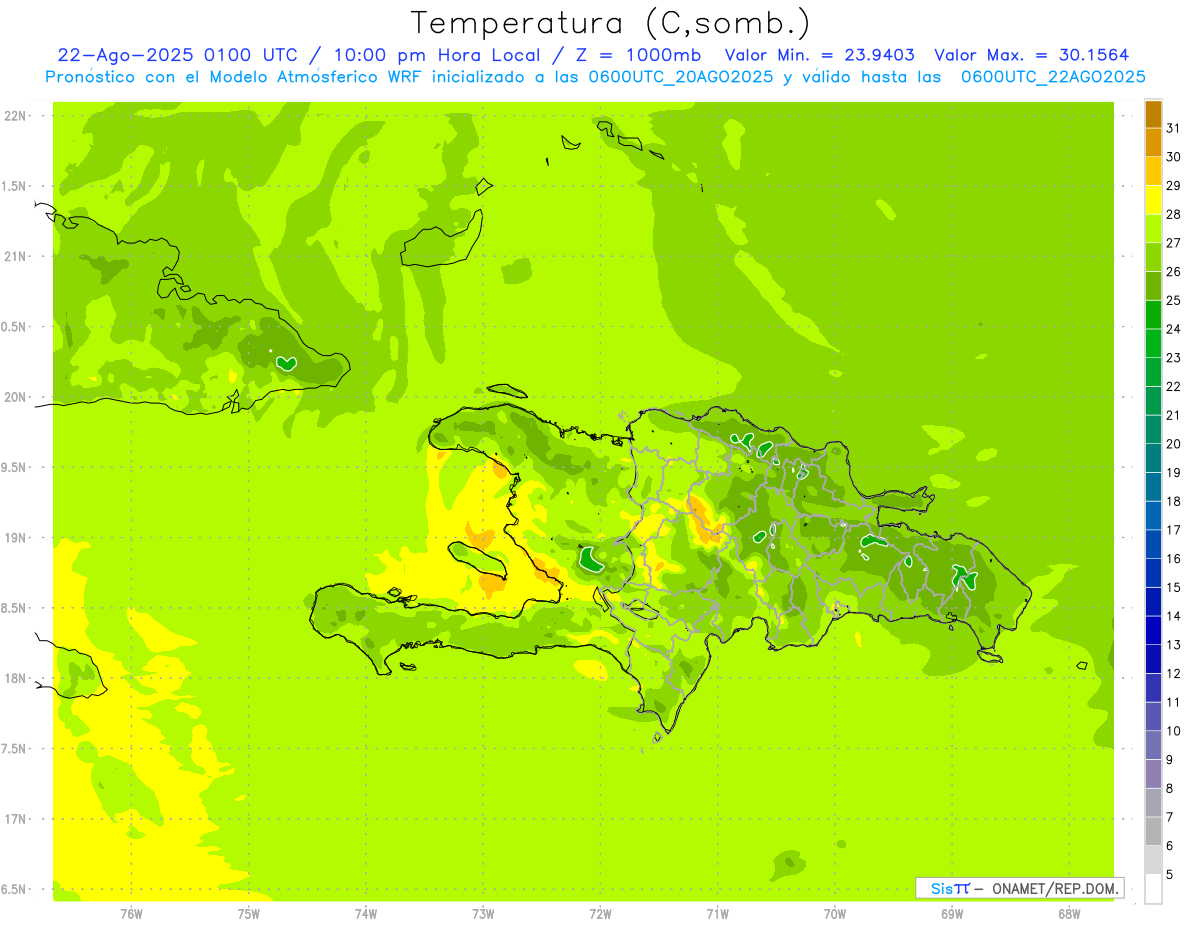Click the "Valor Max. = 30.1564" text
The width and height of the screenshot is (1200, 927).
pos(1032,56)
